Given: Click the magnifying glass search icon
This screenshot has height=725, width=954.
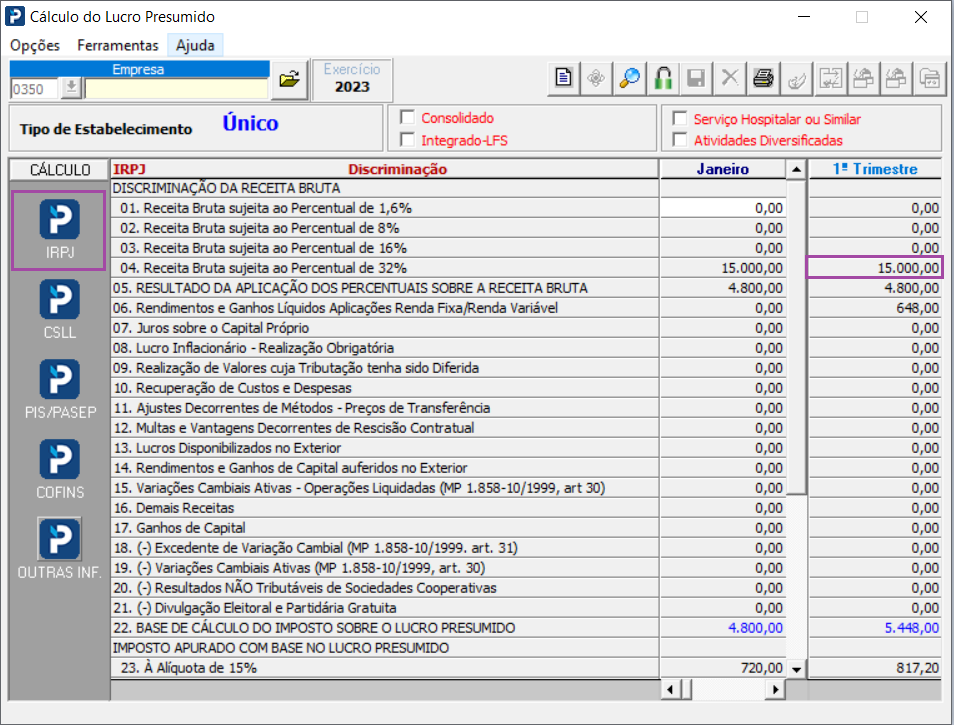Looking at the screenshot, I should pyautogui.click(x=629, y=78).
